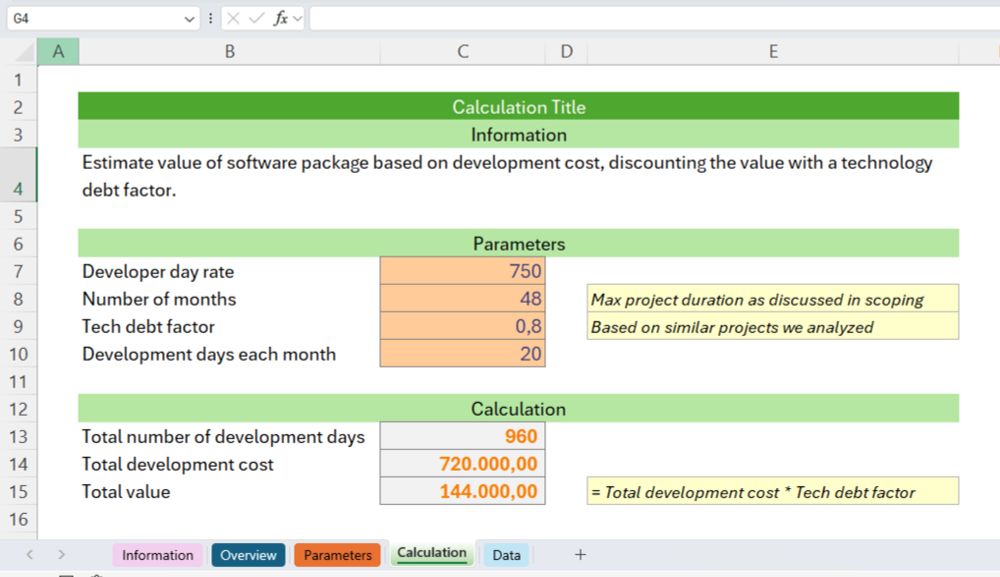Switch to the Information sheet tab
Screen dimensions: 1000x577
pyautogui.click(x=158, y=555)
